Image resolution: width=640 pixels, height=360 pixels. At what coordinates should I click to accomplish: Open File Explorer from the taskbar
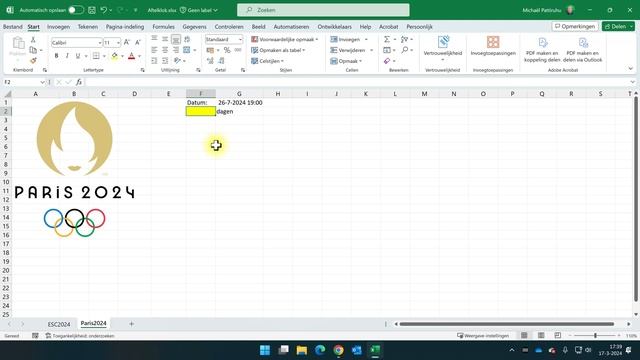point(302,350)
